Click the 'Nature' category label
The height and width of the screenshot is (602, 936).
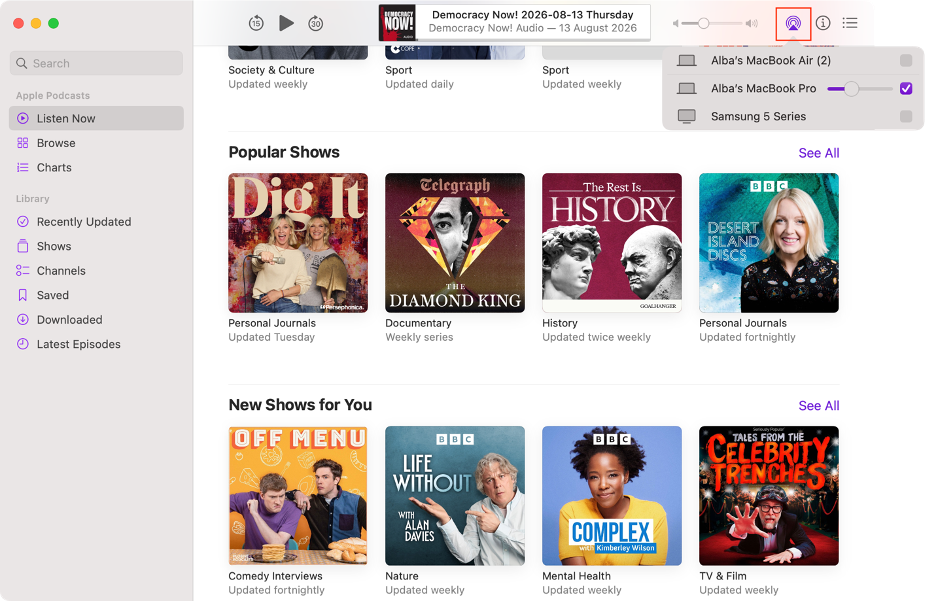[402, 576]
